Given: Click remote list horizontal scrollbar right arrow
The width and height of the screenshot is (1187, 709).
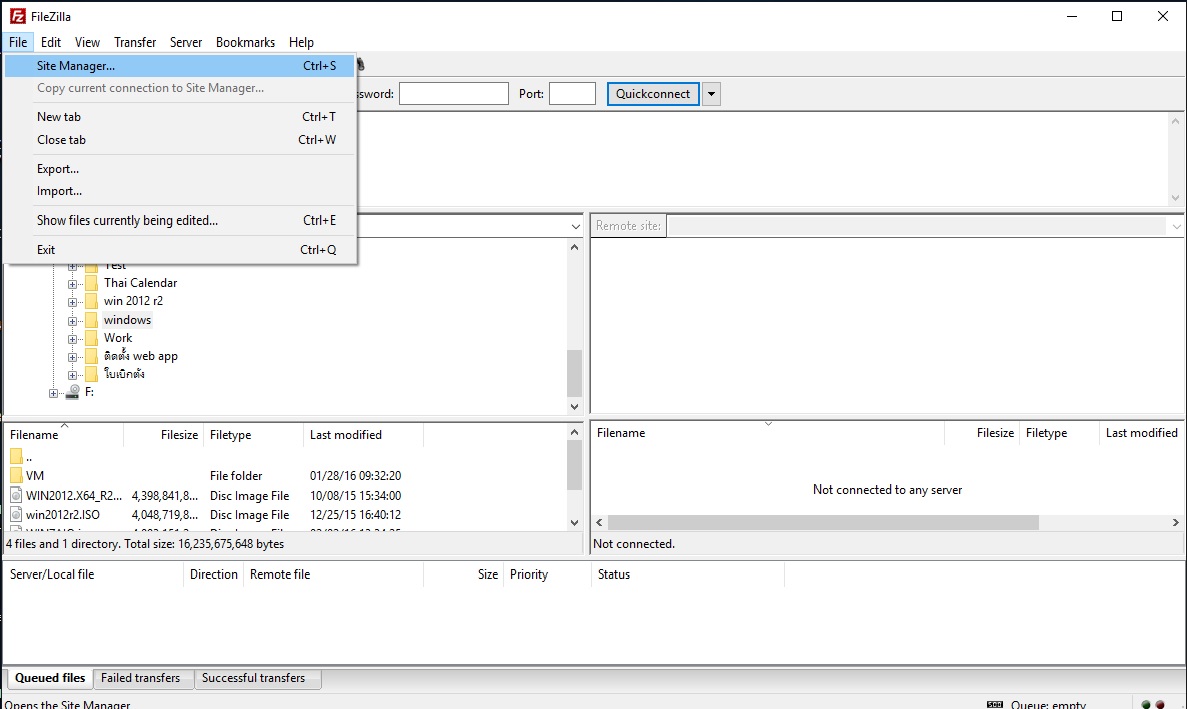Looking at the screenshot, I should tap(1176, 522).
